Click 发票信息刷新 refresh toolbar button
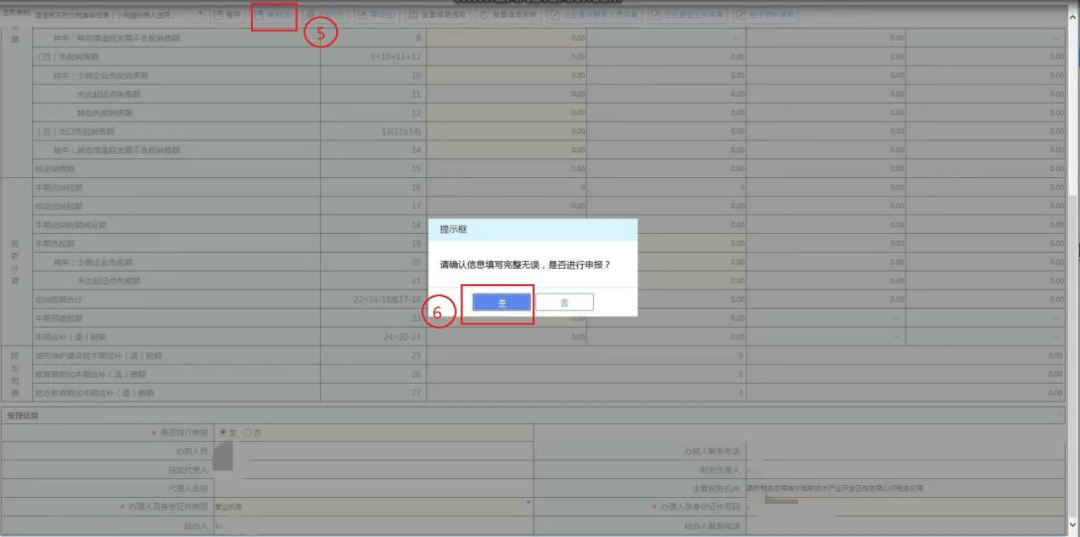1080x537 pixels. [x=507, y=15]
